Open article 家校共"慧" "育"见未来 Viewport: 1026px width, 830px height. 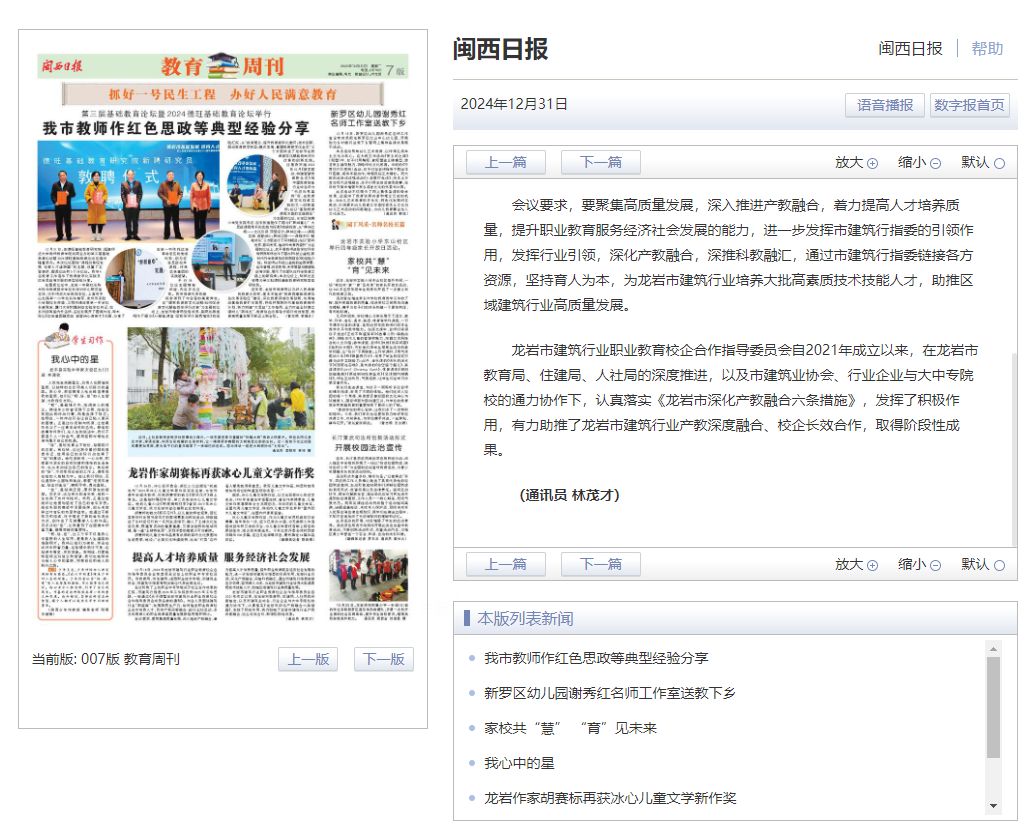click(x=570, y=728)
